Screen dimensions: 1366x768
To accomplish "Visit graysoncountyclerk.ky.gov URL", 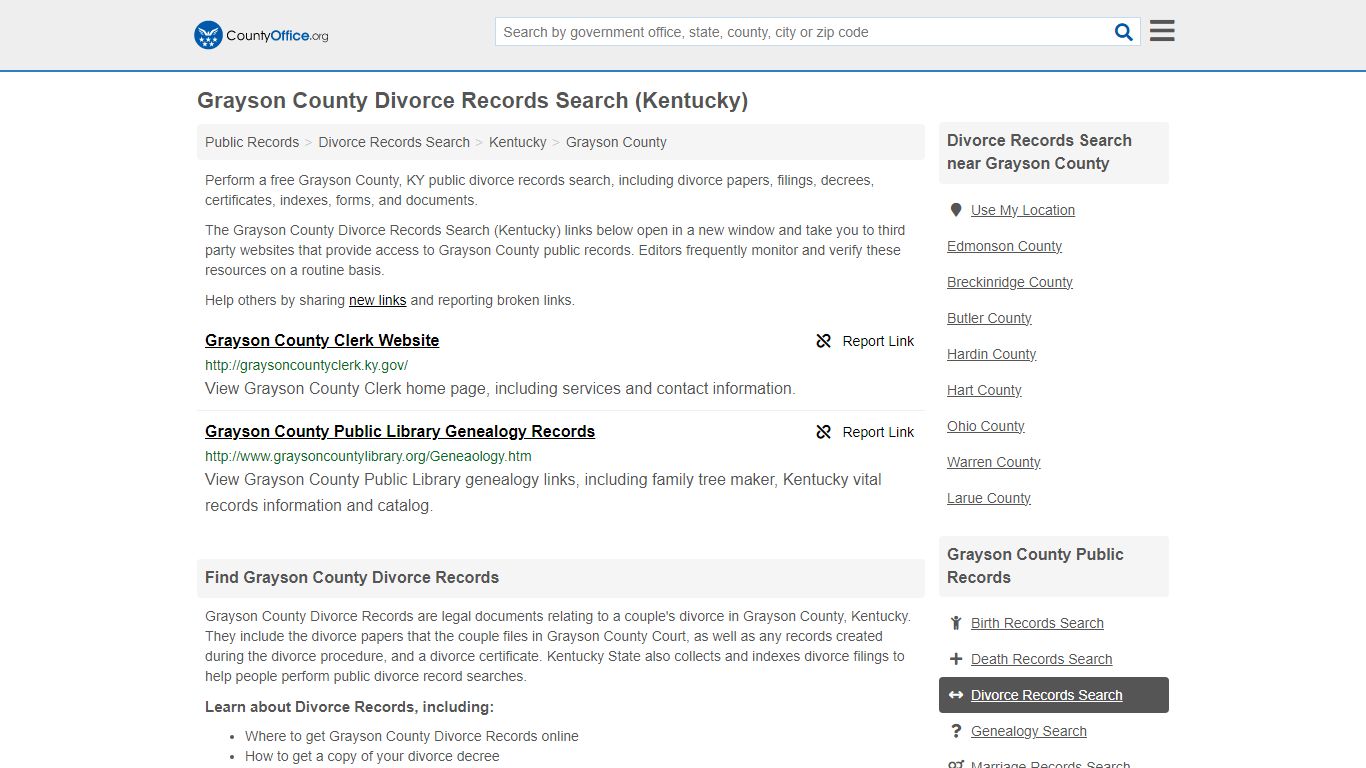I will 306,365.
